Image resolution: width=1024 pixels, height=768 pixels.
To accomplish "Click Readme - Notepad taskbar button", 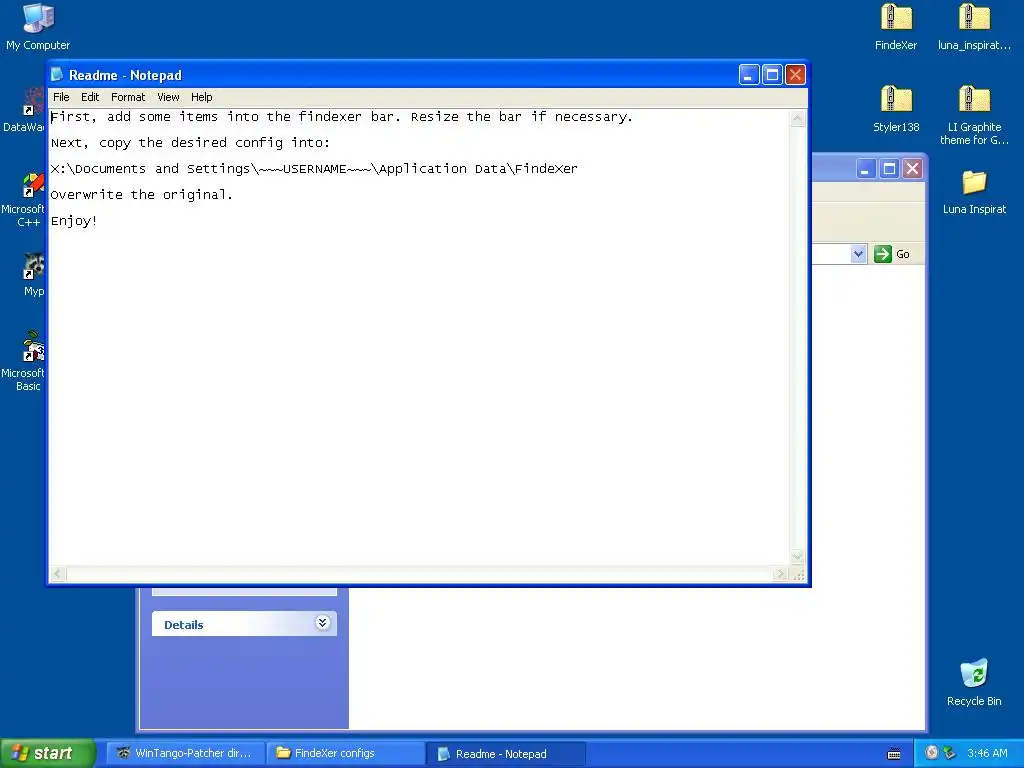I will [x=506, y=754].
